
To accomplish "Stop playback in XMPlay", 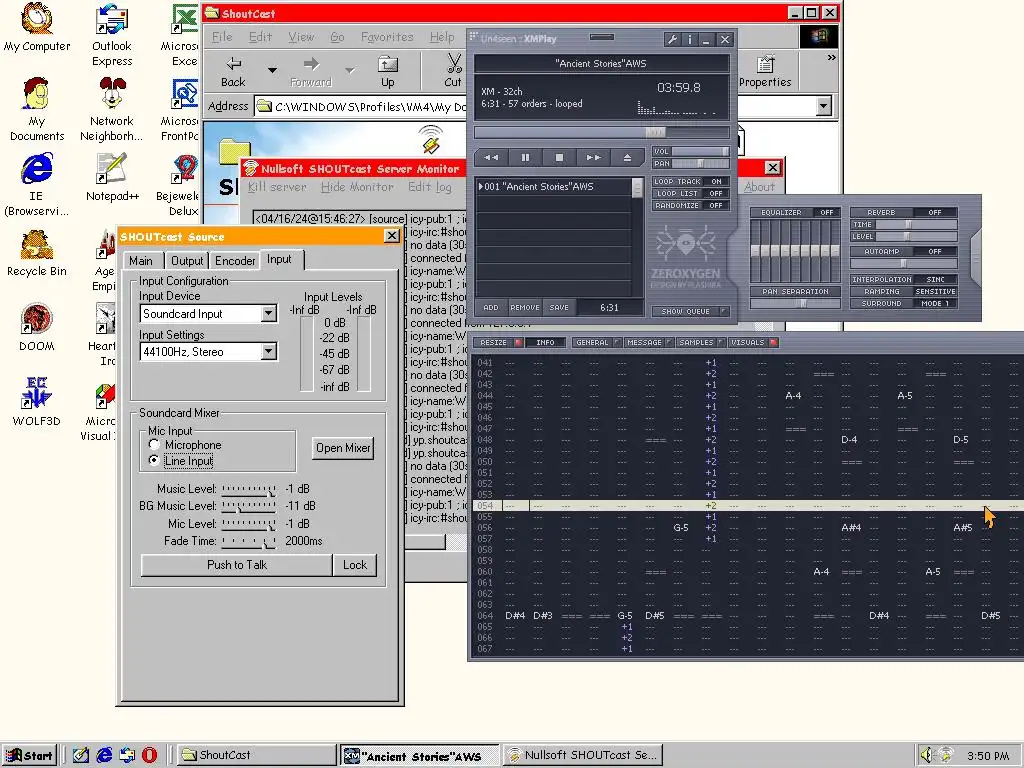I will click(x=559, y=157).
